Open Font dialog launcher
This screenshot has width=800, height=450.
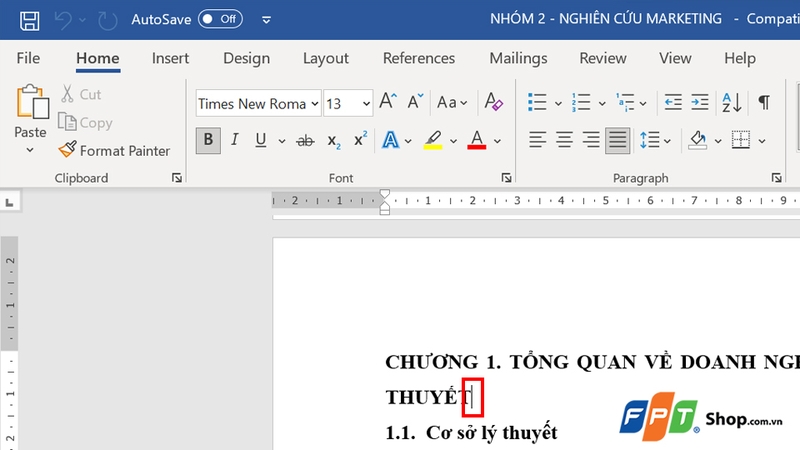point(506,178)
